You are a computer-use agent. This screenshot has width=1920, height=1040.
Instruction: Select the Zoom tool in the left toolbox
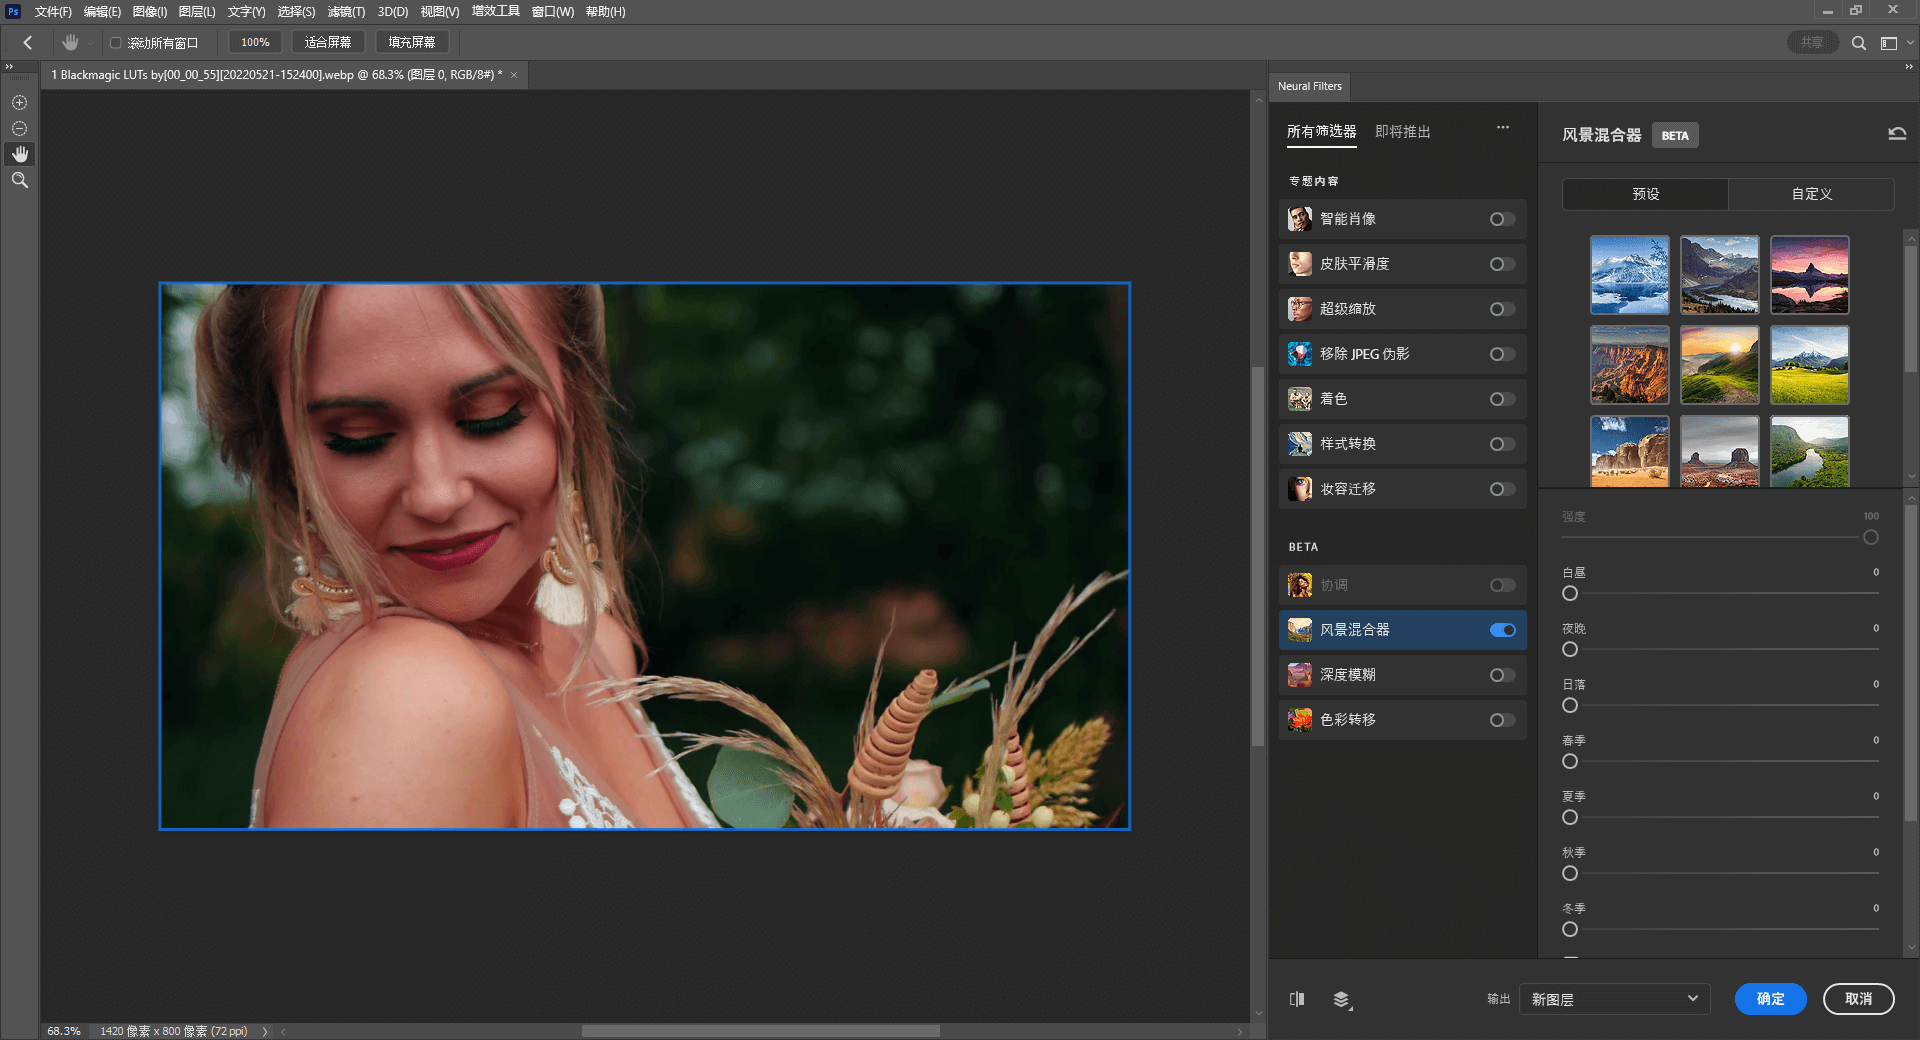pyautogui.click(x=19, y=180)
